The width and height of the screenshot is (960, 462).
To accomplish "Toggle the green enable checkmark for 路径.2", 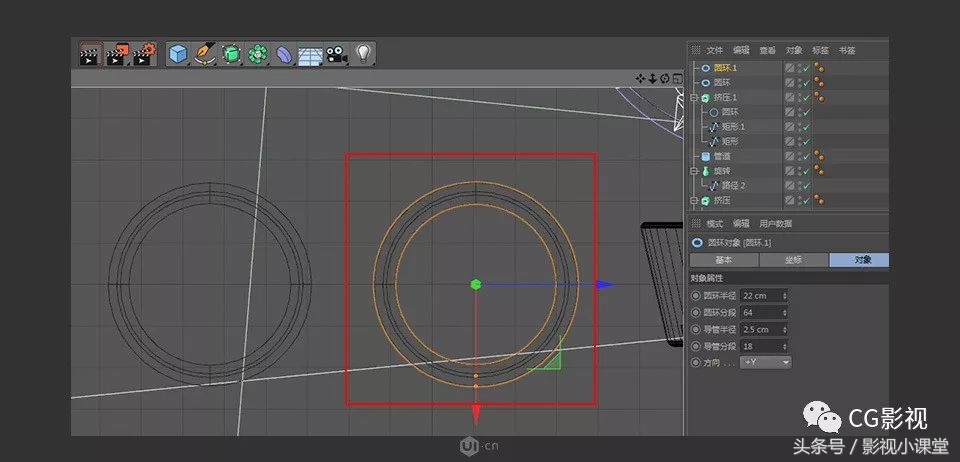I will click(806, 186).
